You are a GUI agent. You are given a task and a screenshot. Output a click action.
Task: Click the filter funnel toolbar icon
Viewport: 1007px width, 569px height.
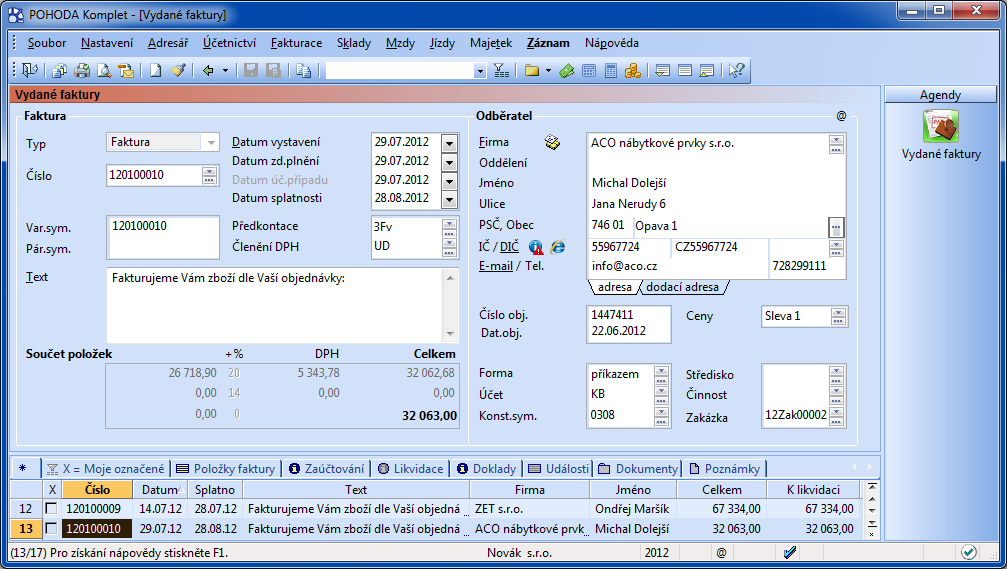point(502,70)
